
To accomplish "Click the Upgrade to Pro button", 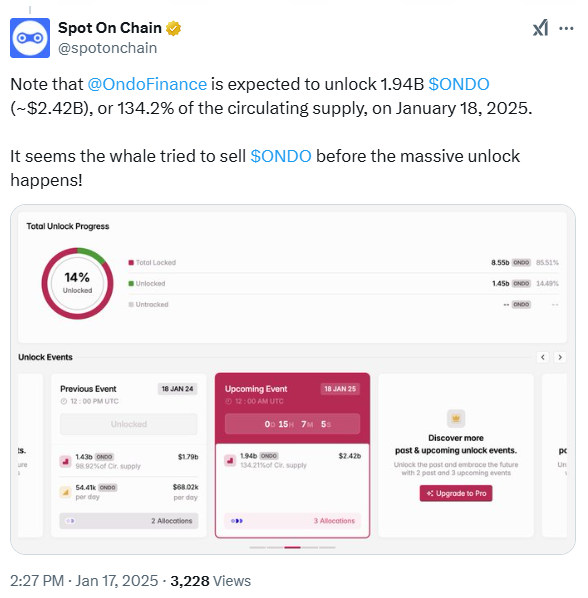I will click(x=456, y=493).
